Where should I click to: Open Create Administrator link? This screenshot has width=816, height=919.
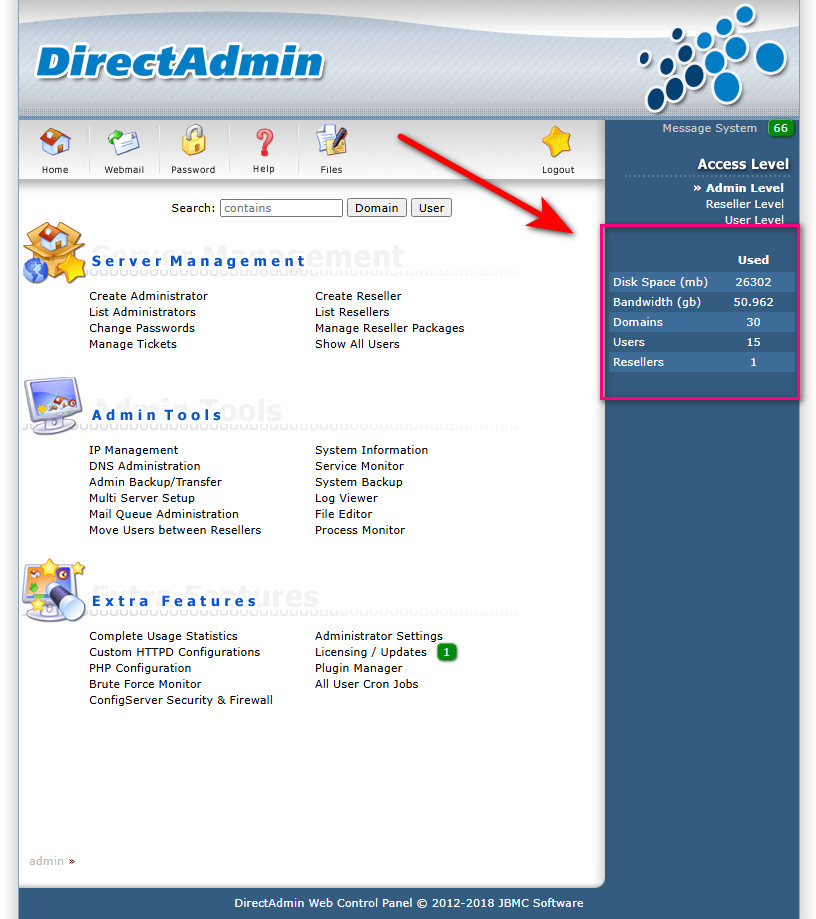(148, 296)
